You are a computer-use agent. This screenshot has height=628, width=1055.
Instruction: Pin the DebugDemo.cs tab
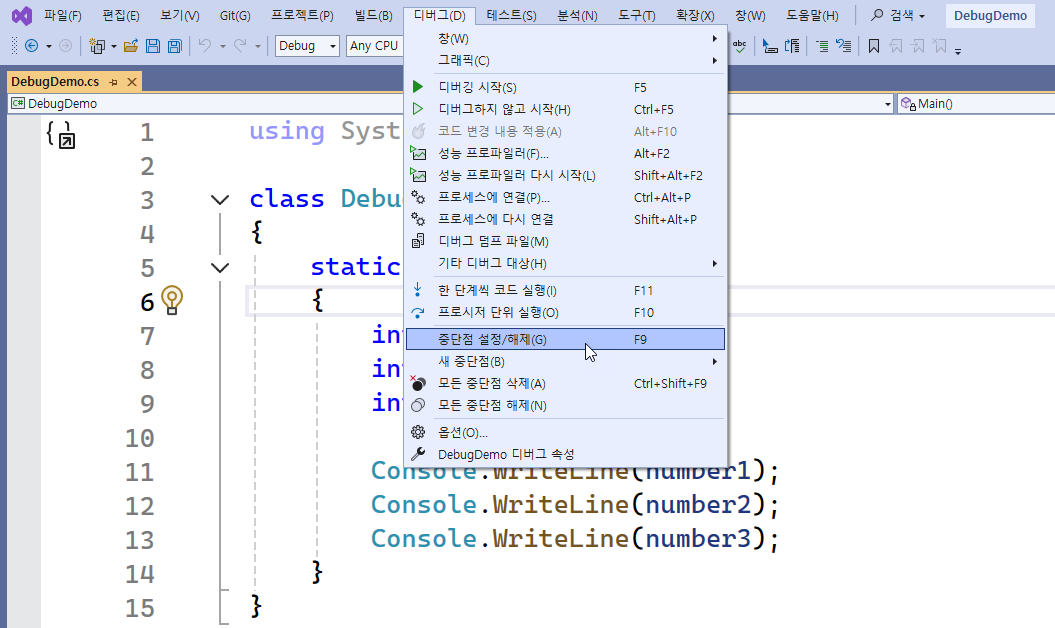point(114,82)
